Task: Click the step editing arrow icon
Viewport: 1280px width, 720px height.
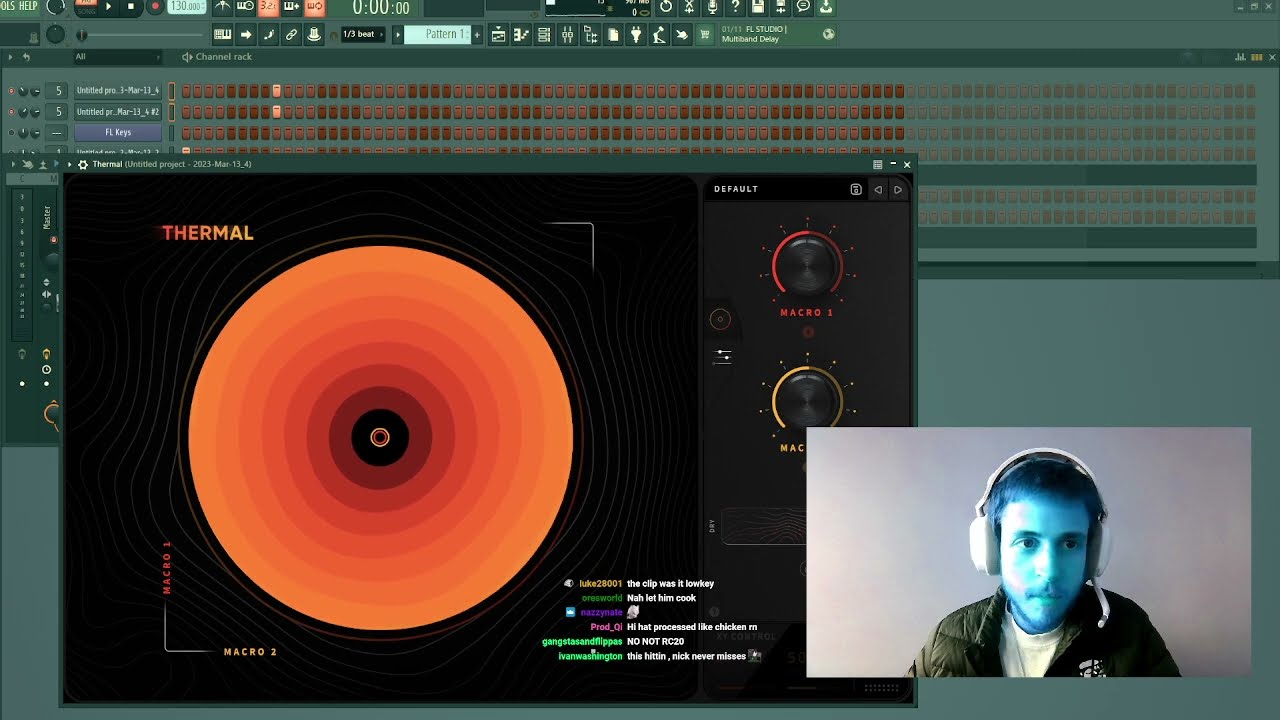Action: coord(245,34)
